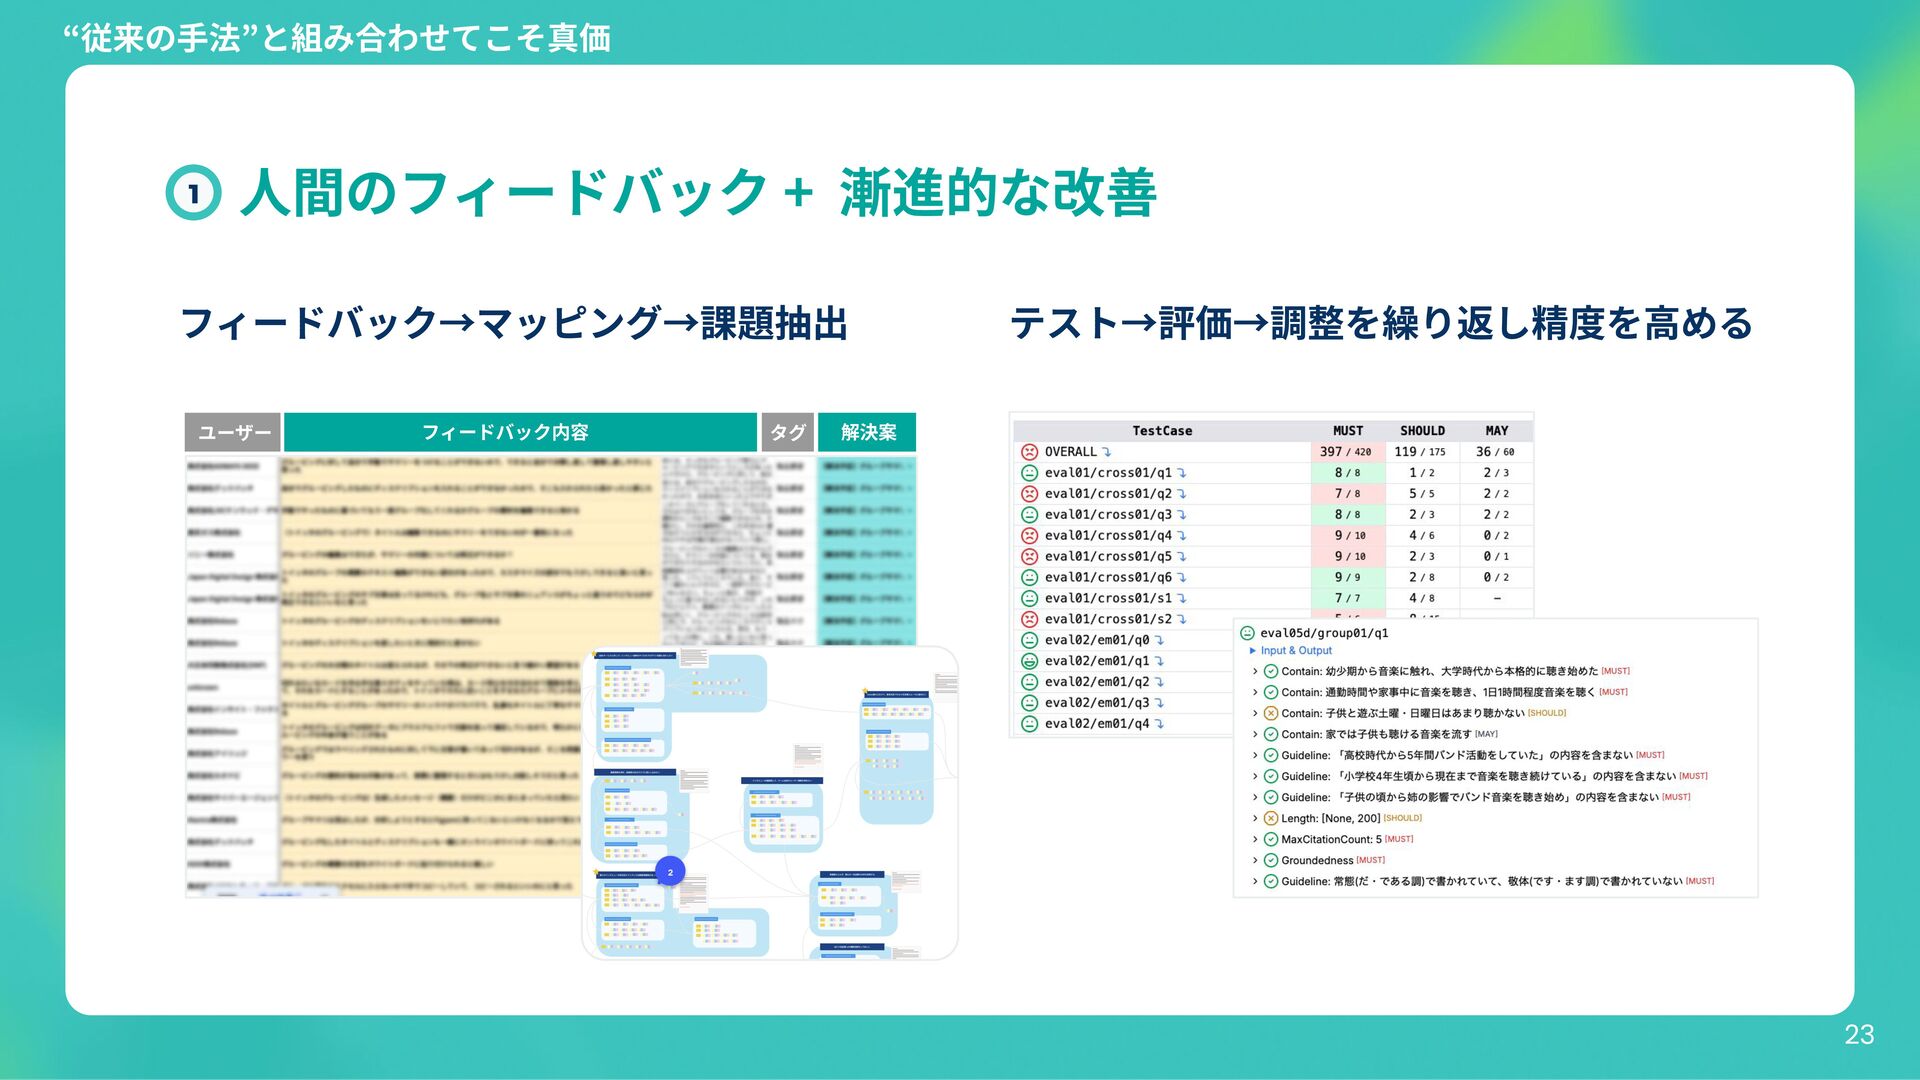Click the check icon for Contain 幼少期から音楽に触れ
Screen dimensions: 1920x1080
point(1271,671)
